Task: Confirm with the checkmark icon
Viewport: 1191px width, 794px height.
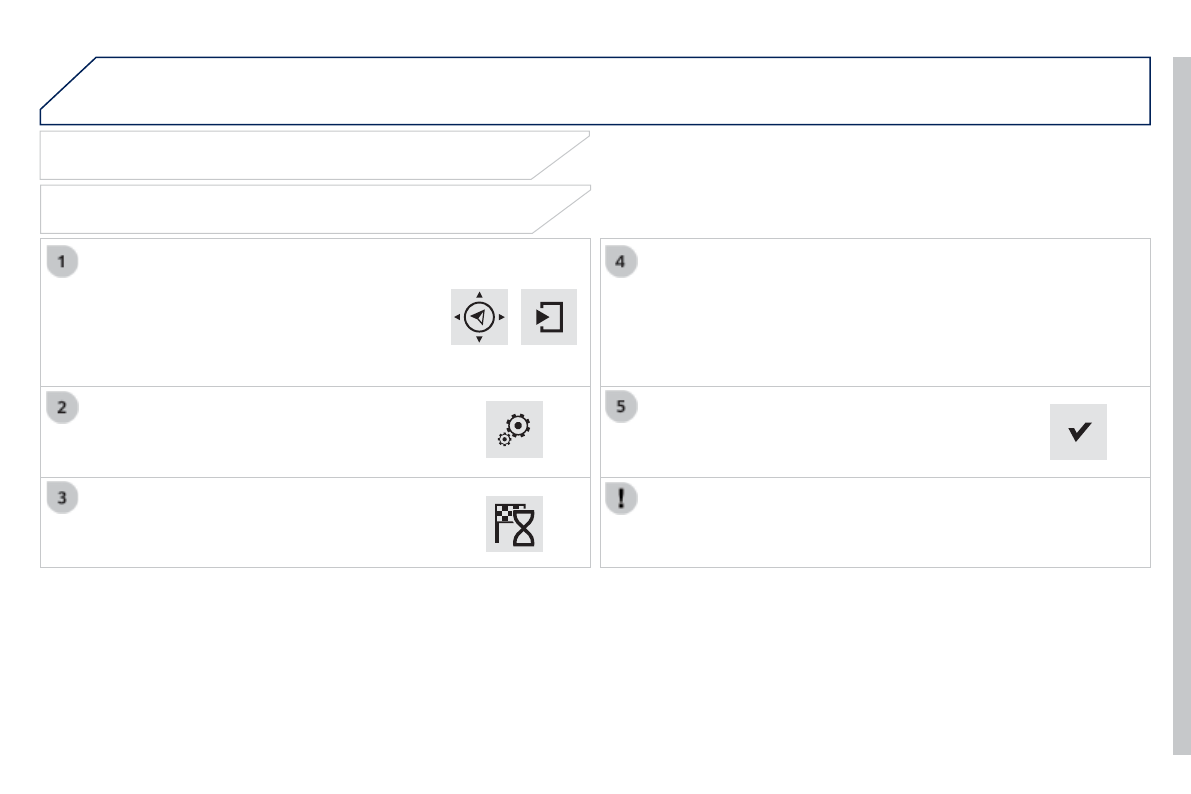Action: coord(1078,432)
